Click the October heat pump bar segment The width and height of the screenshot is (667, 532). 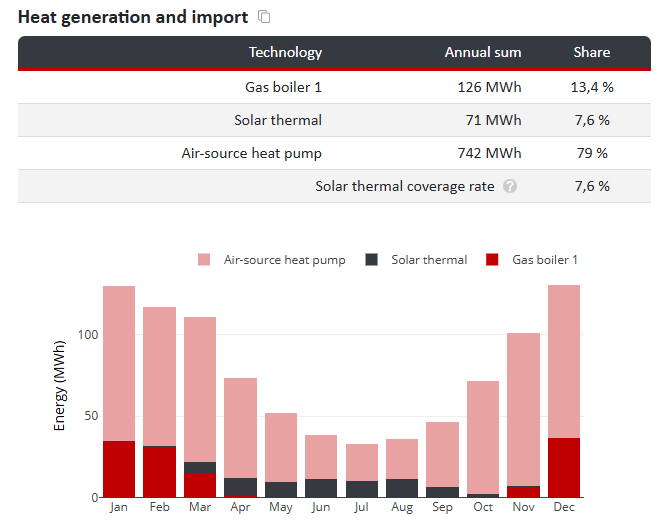(483, 438)
